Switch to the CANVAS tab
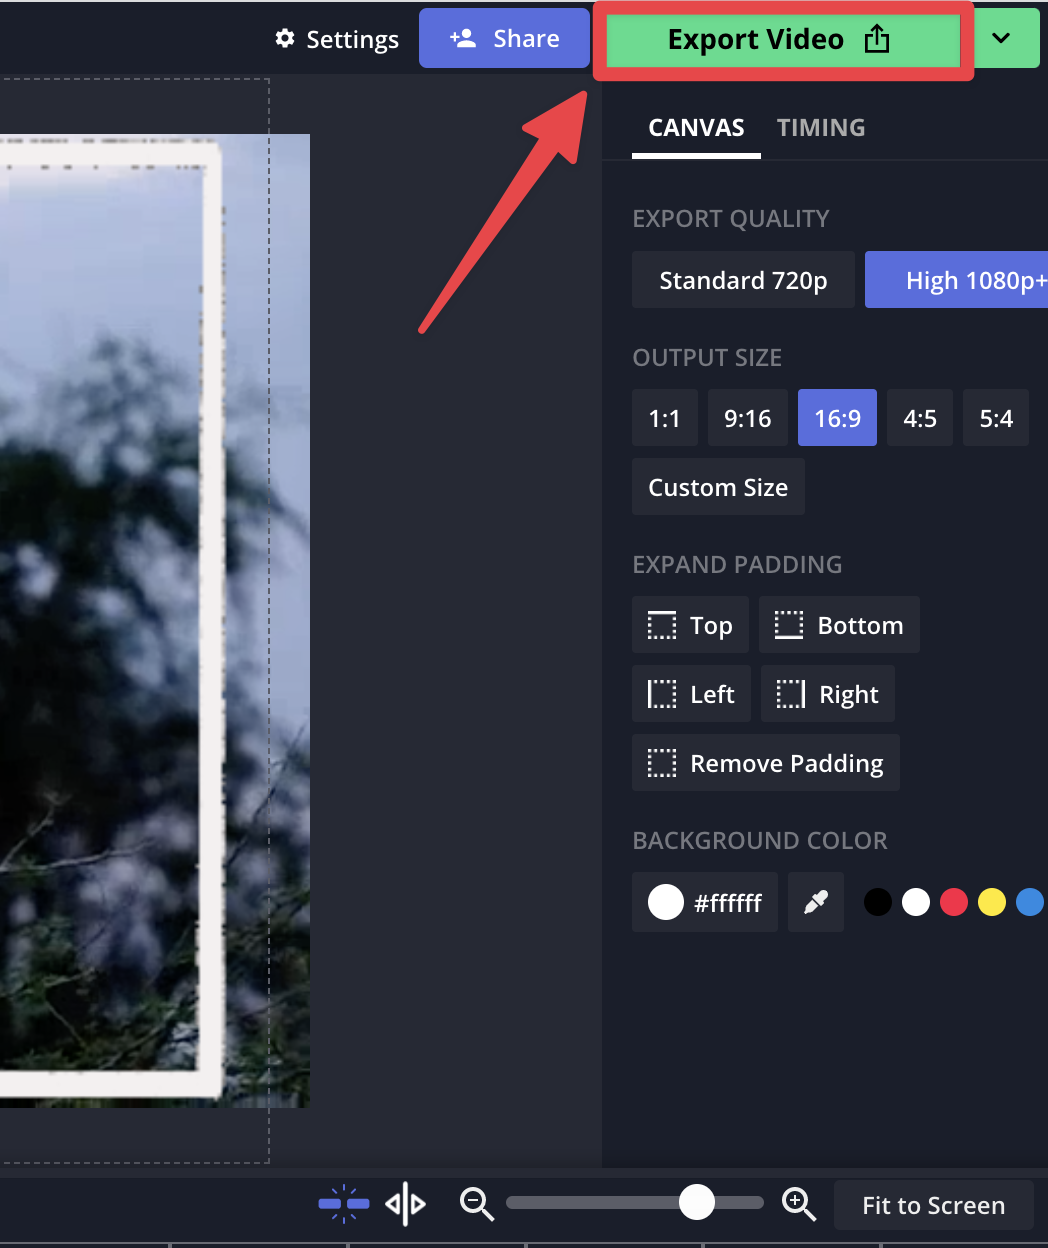This screenshot has width=1048, height=1248. point(696,128)
